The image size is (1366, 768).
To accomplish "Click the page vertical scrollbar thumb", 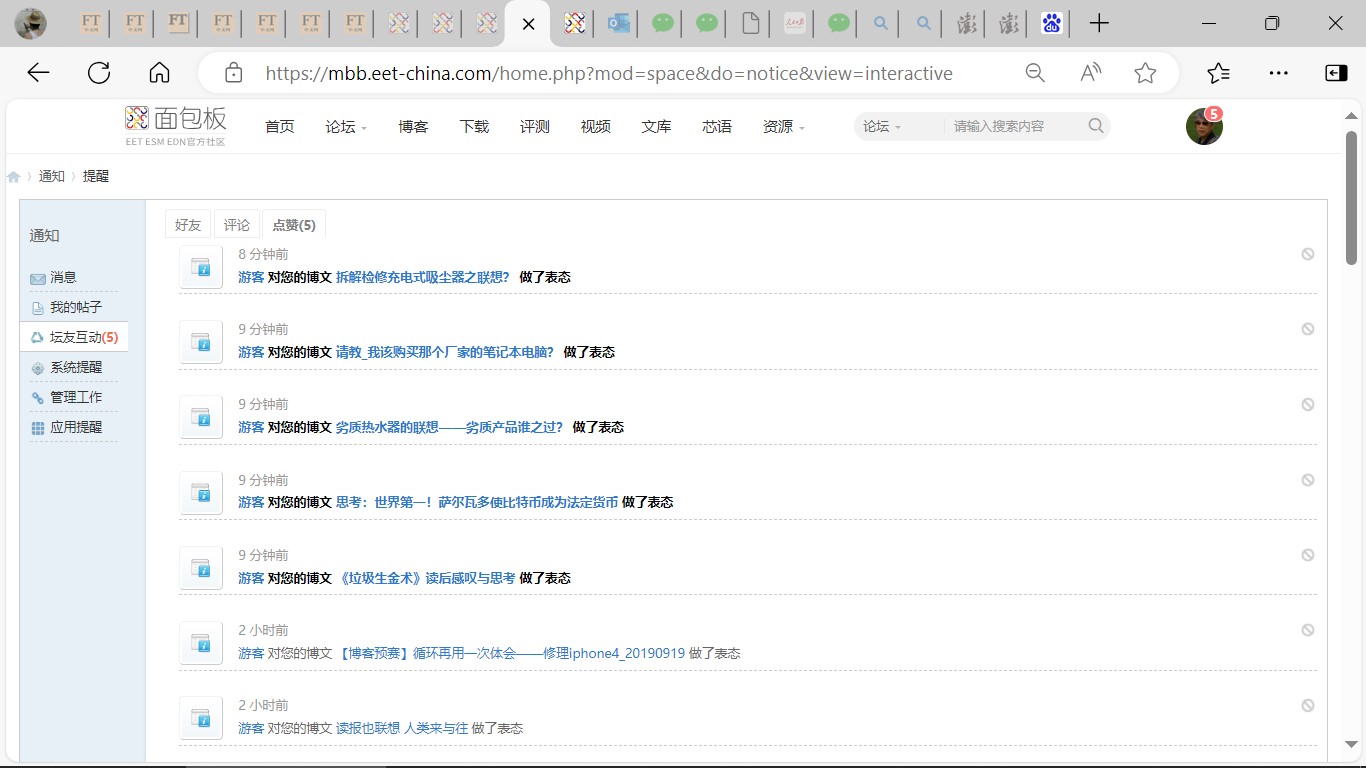I will tap(1351, 196).
